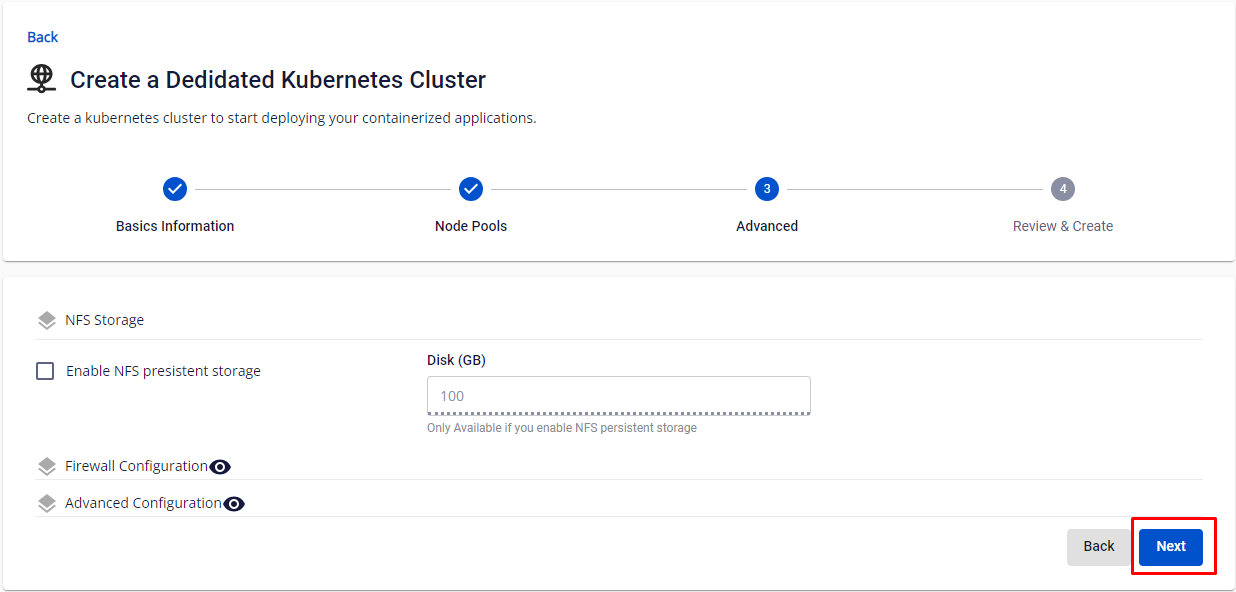
Task: Focus the Disk (GB) input field
Action: (x=618, y=396)
